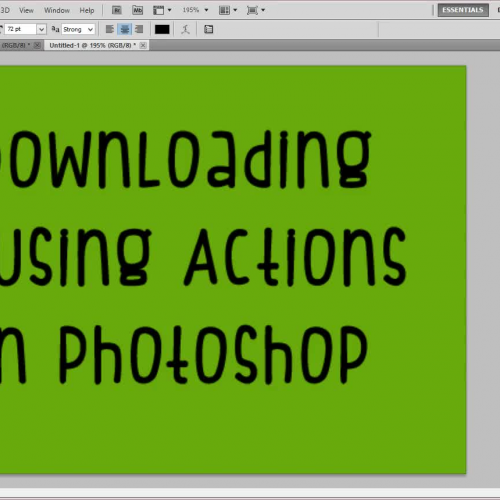Expand the font size dropdown arrow
The height and width of the screenshot is (500, 500).
click(41, 29)
